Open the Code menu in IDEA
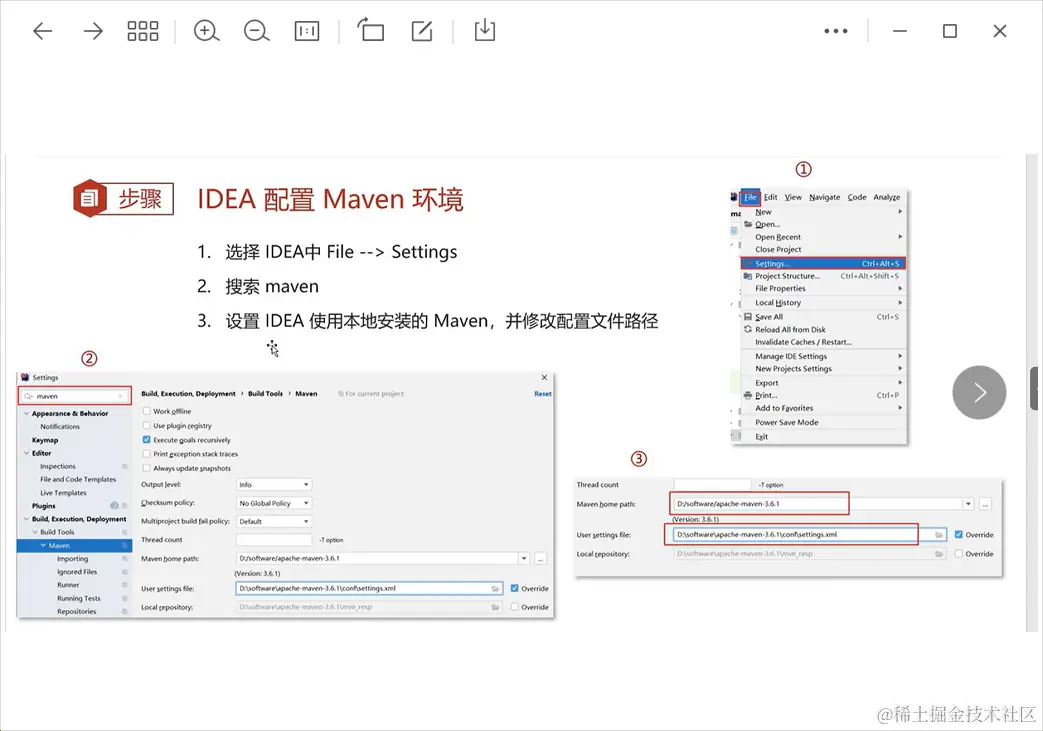The image size is (1043, 731). tap(857, 197)
